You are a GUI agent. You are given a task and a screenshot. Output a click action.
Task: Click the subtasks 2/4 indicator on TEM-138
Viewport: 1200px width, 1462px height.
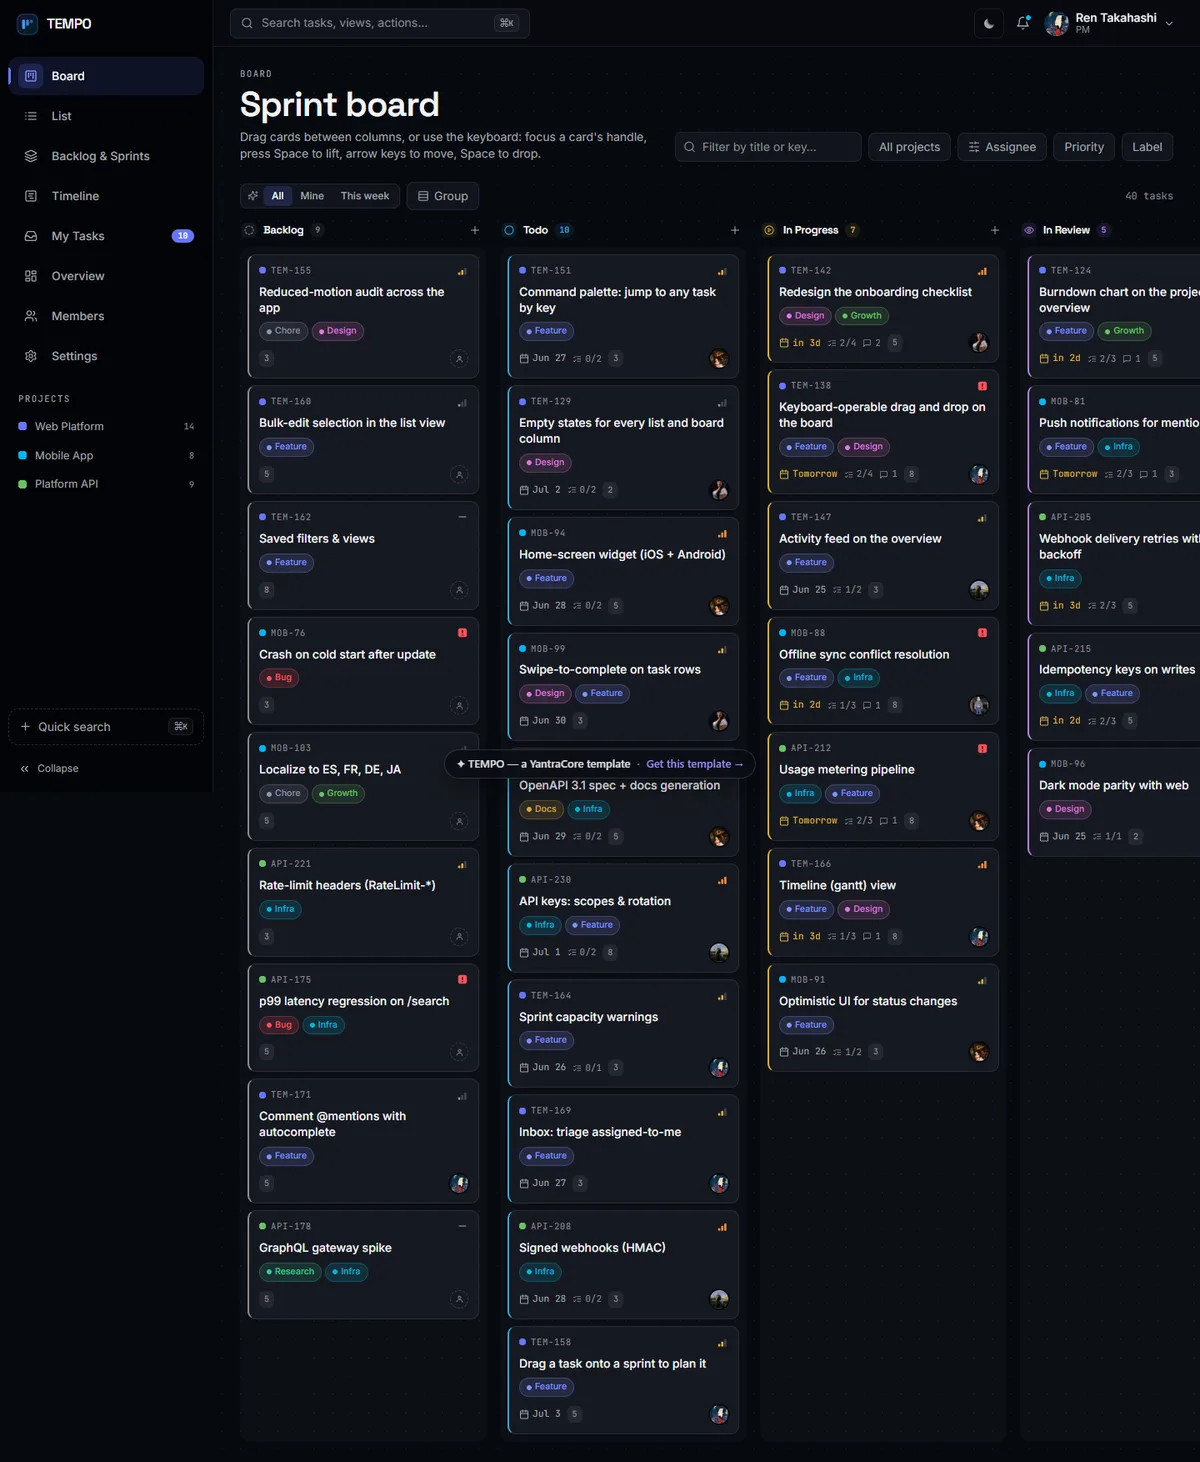click(x=858, y=474)
